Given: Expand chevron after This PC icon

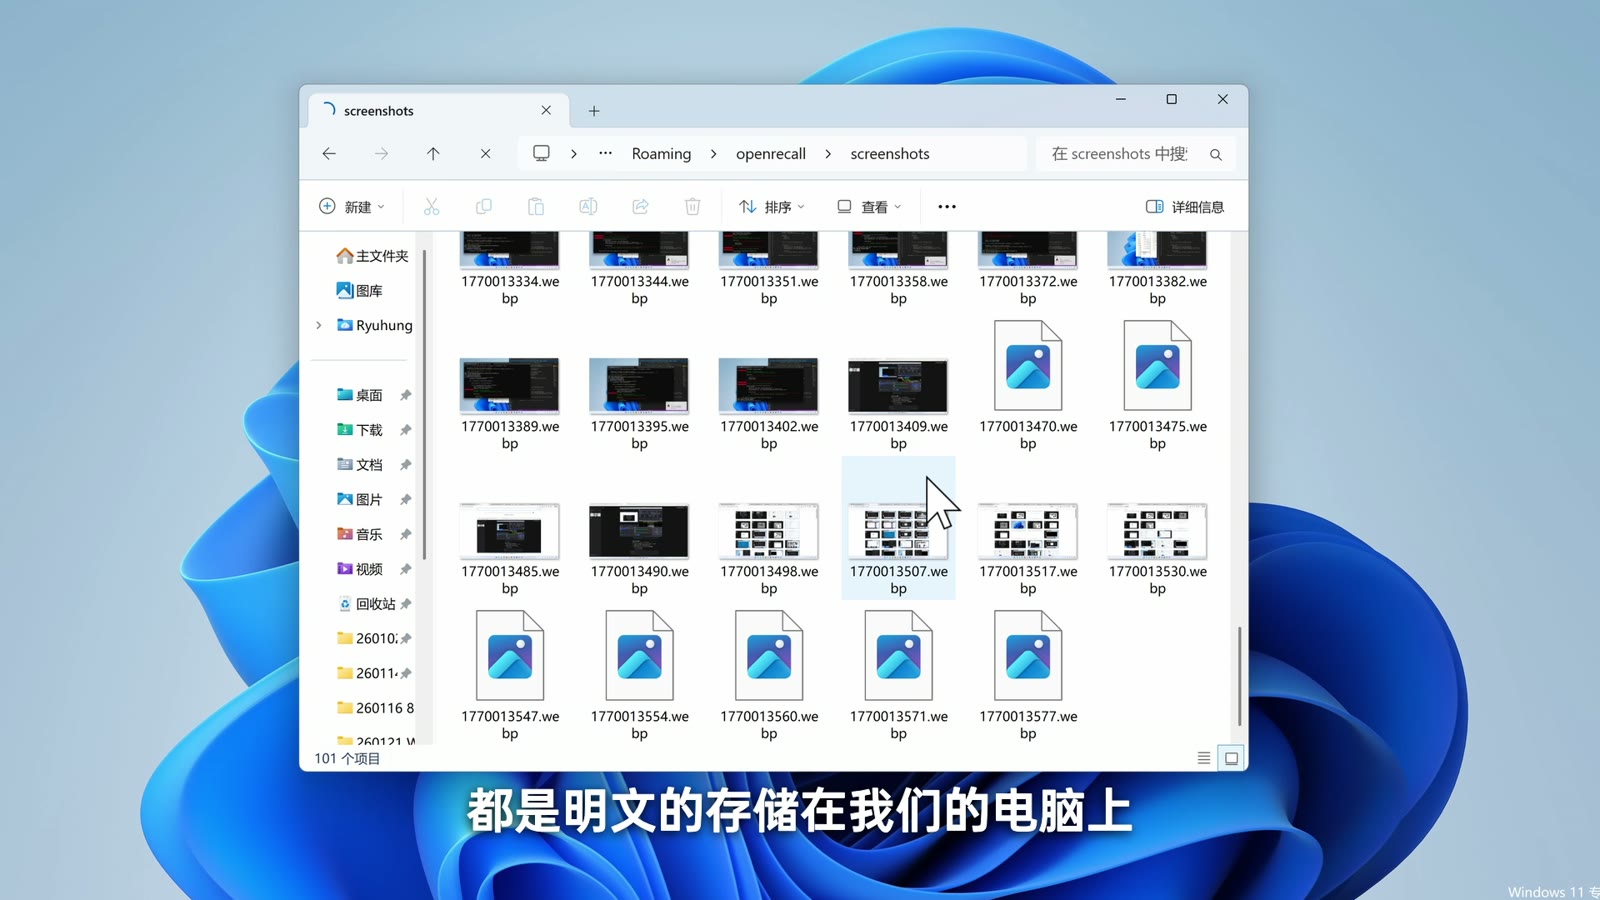Looking at the screenshot, I should 574,154.
